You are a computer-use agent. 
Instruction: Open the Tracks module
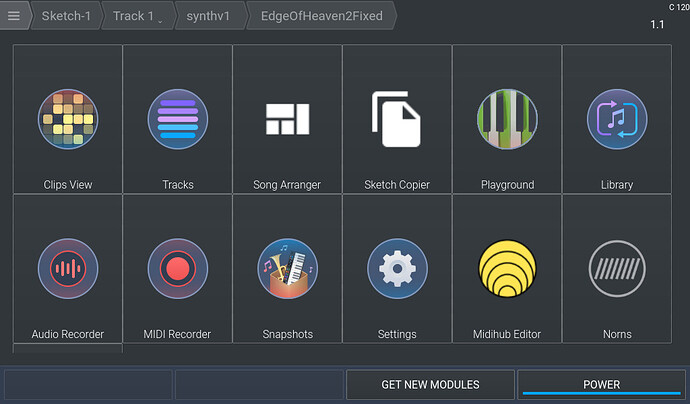(178, 119)
